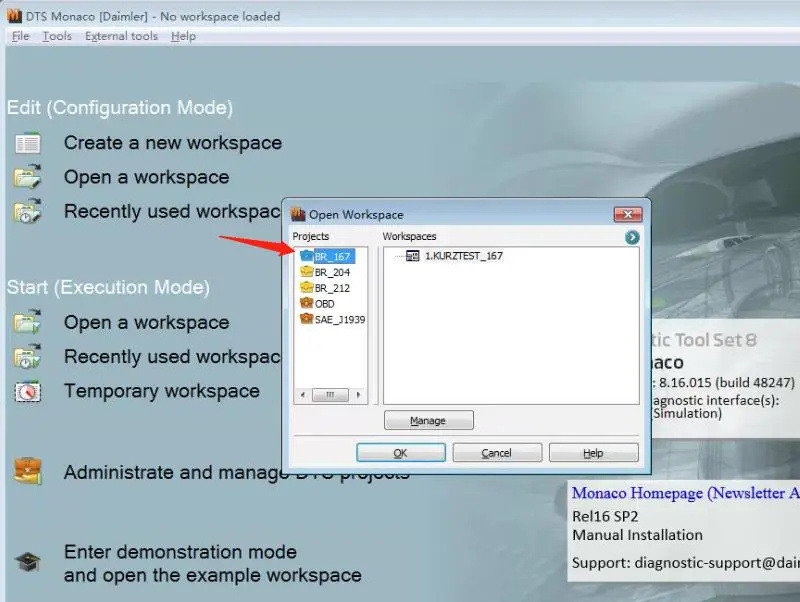Screen dimensions: 800x602
Task: Click the green arrow icon in Open Workspace dialog
Action: pos(632,237)
